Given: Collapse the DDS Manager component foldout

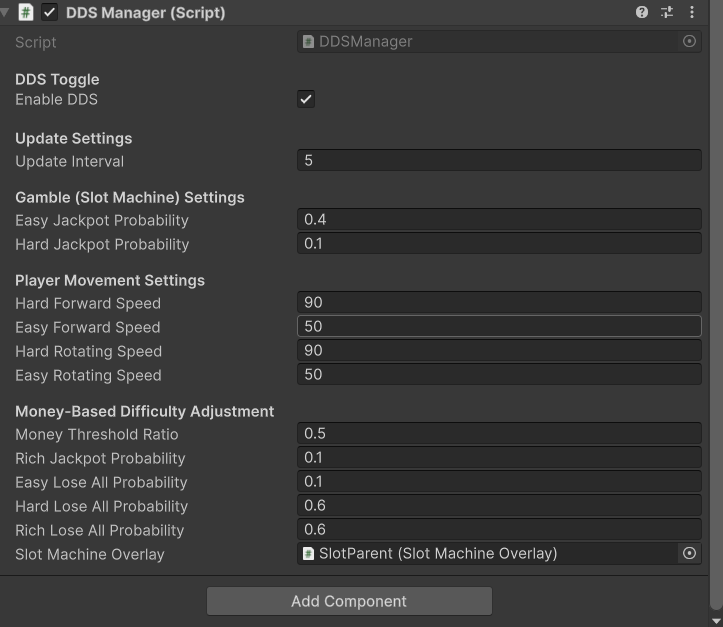Looking at the screenshot, I should tap(6, 13).
